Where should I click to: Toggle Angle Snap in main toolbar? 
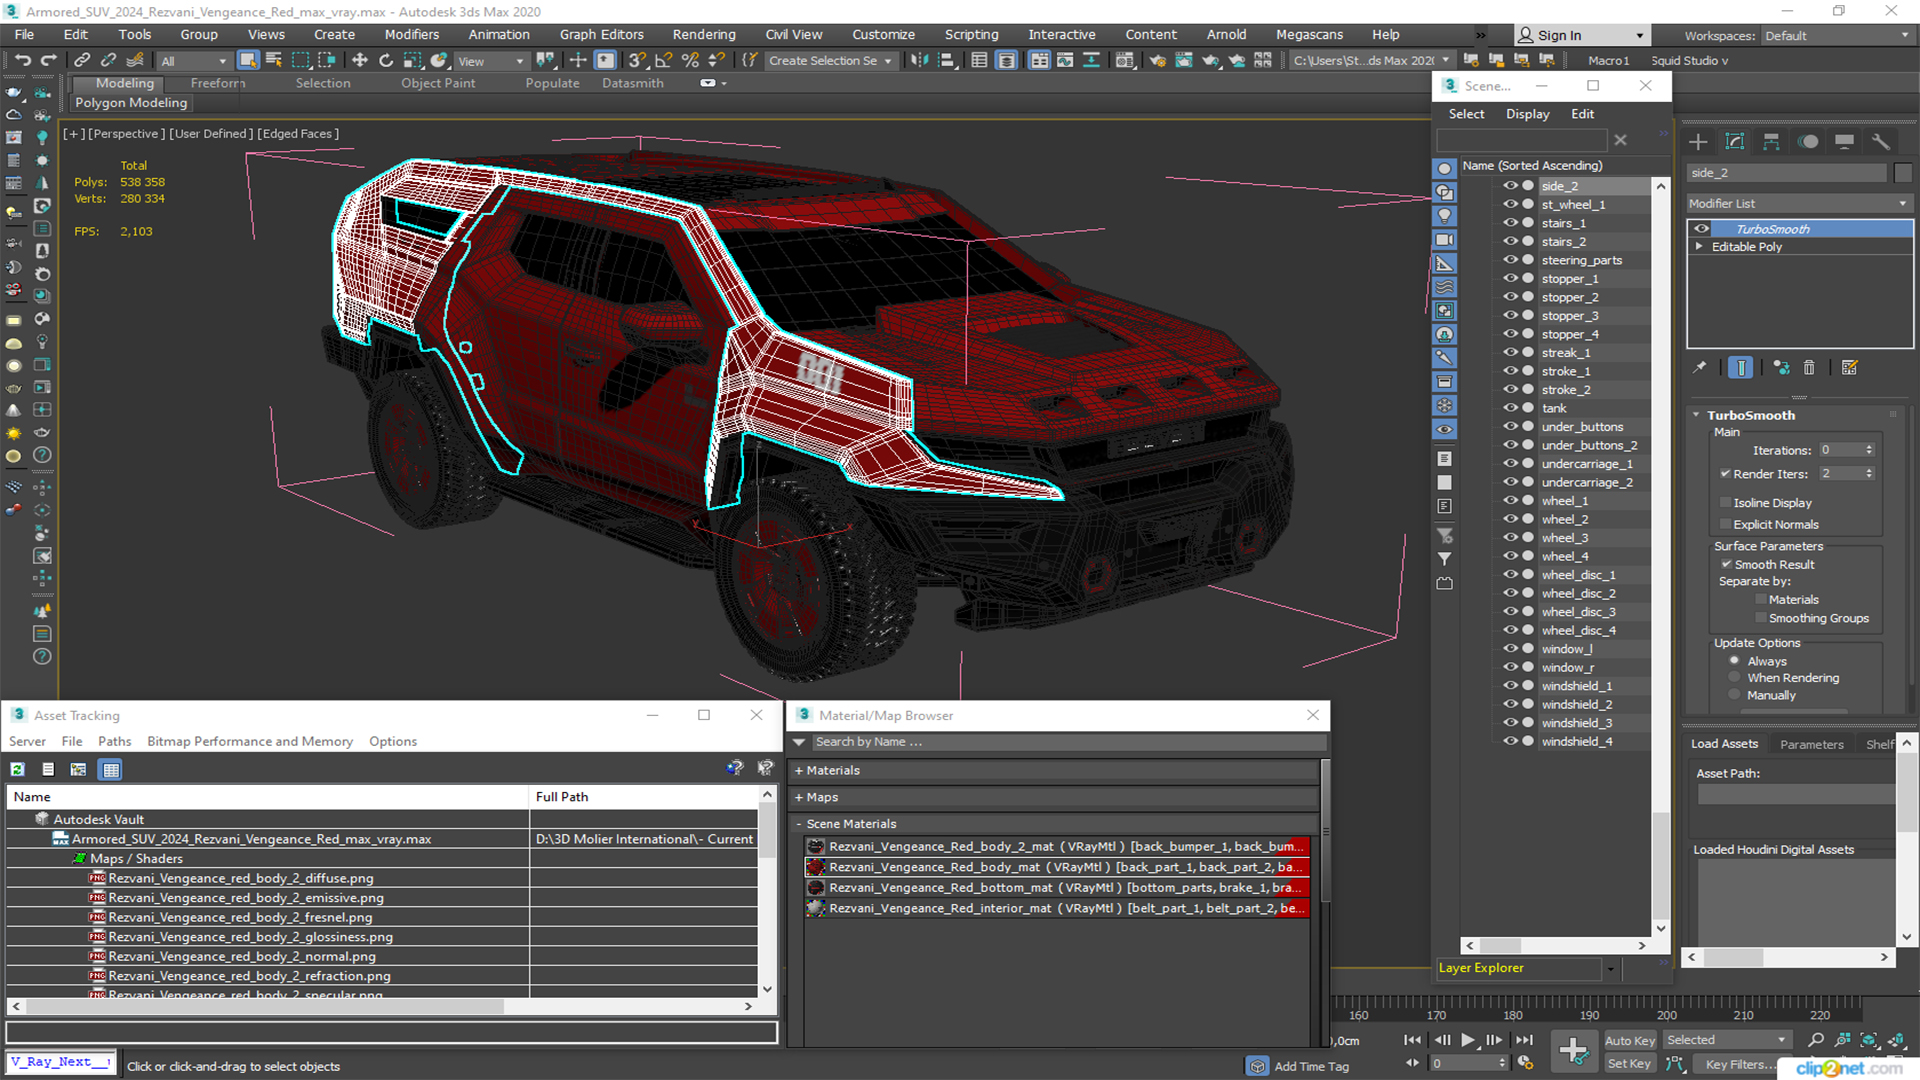pyautogui.click(x=663, y=61)
